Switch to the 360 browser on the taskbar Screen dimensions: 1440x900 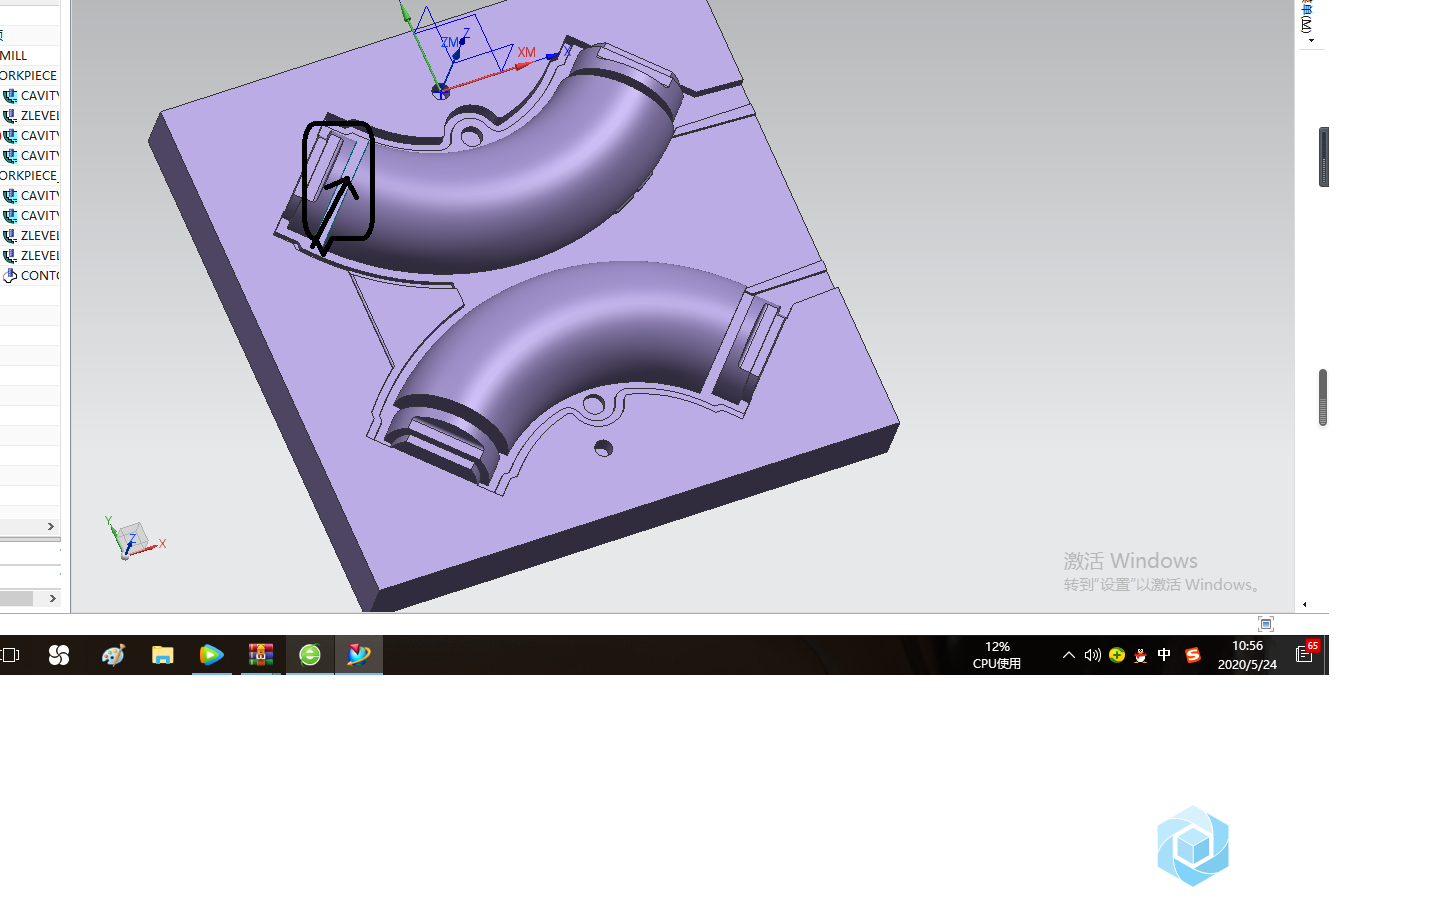pyautogui.click(x=310, y=655)
